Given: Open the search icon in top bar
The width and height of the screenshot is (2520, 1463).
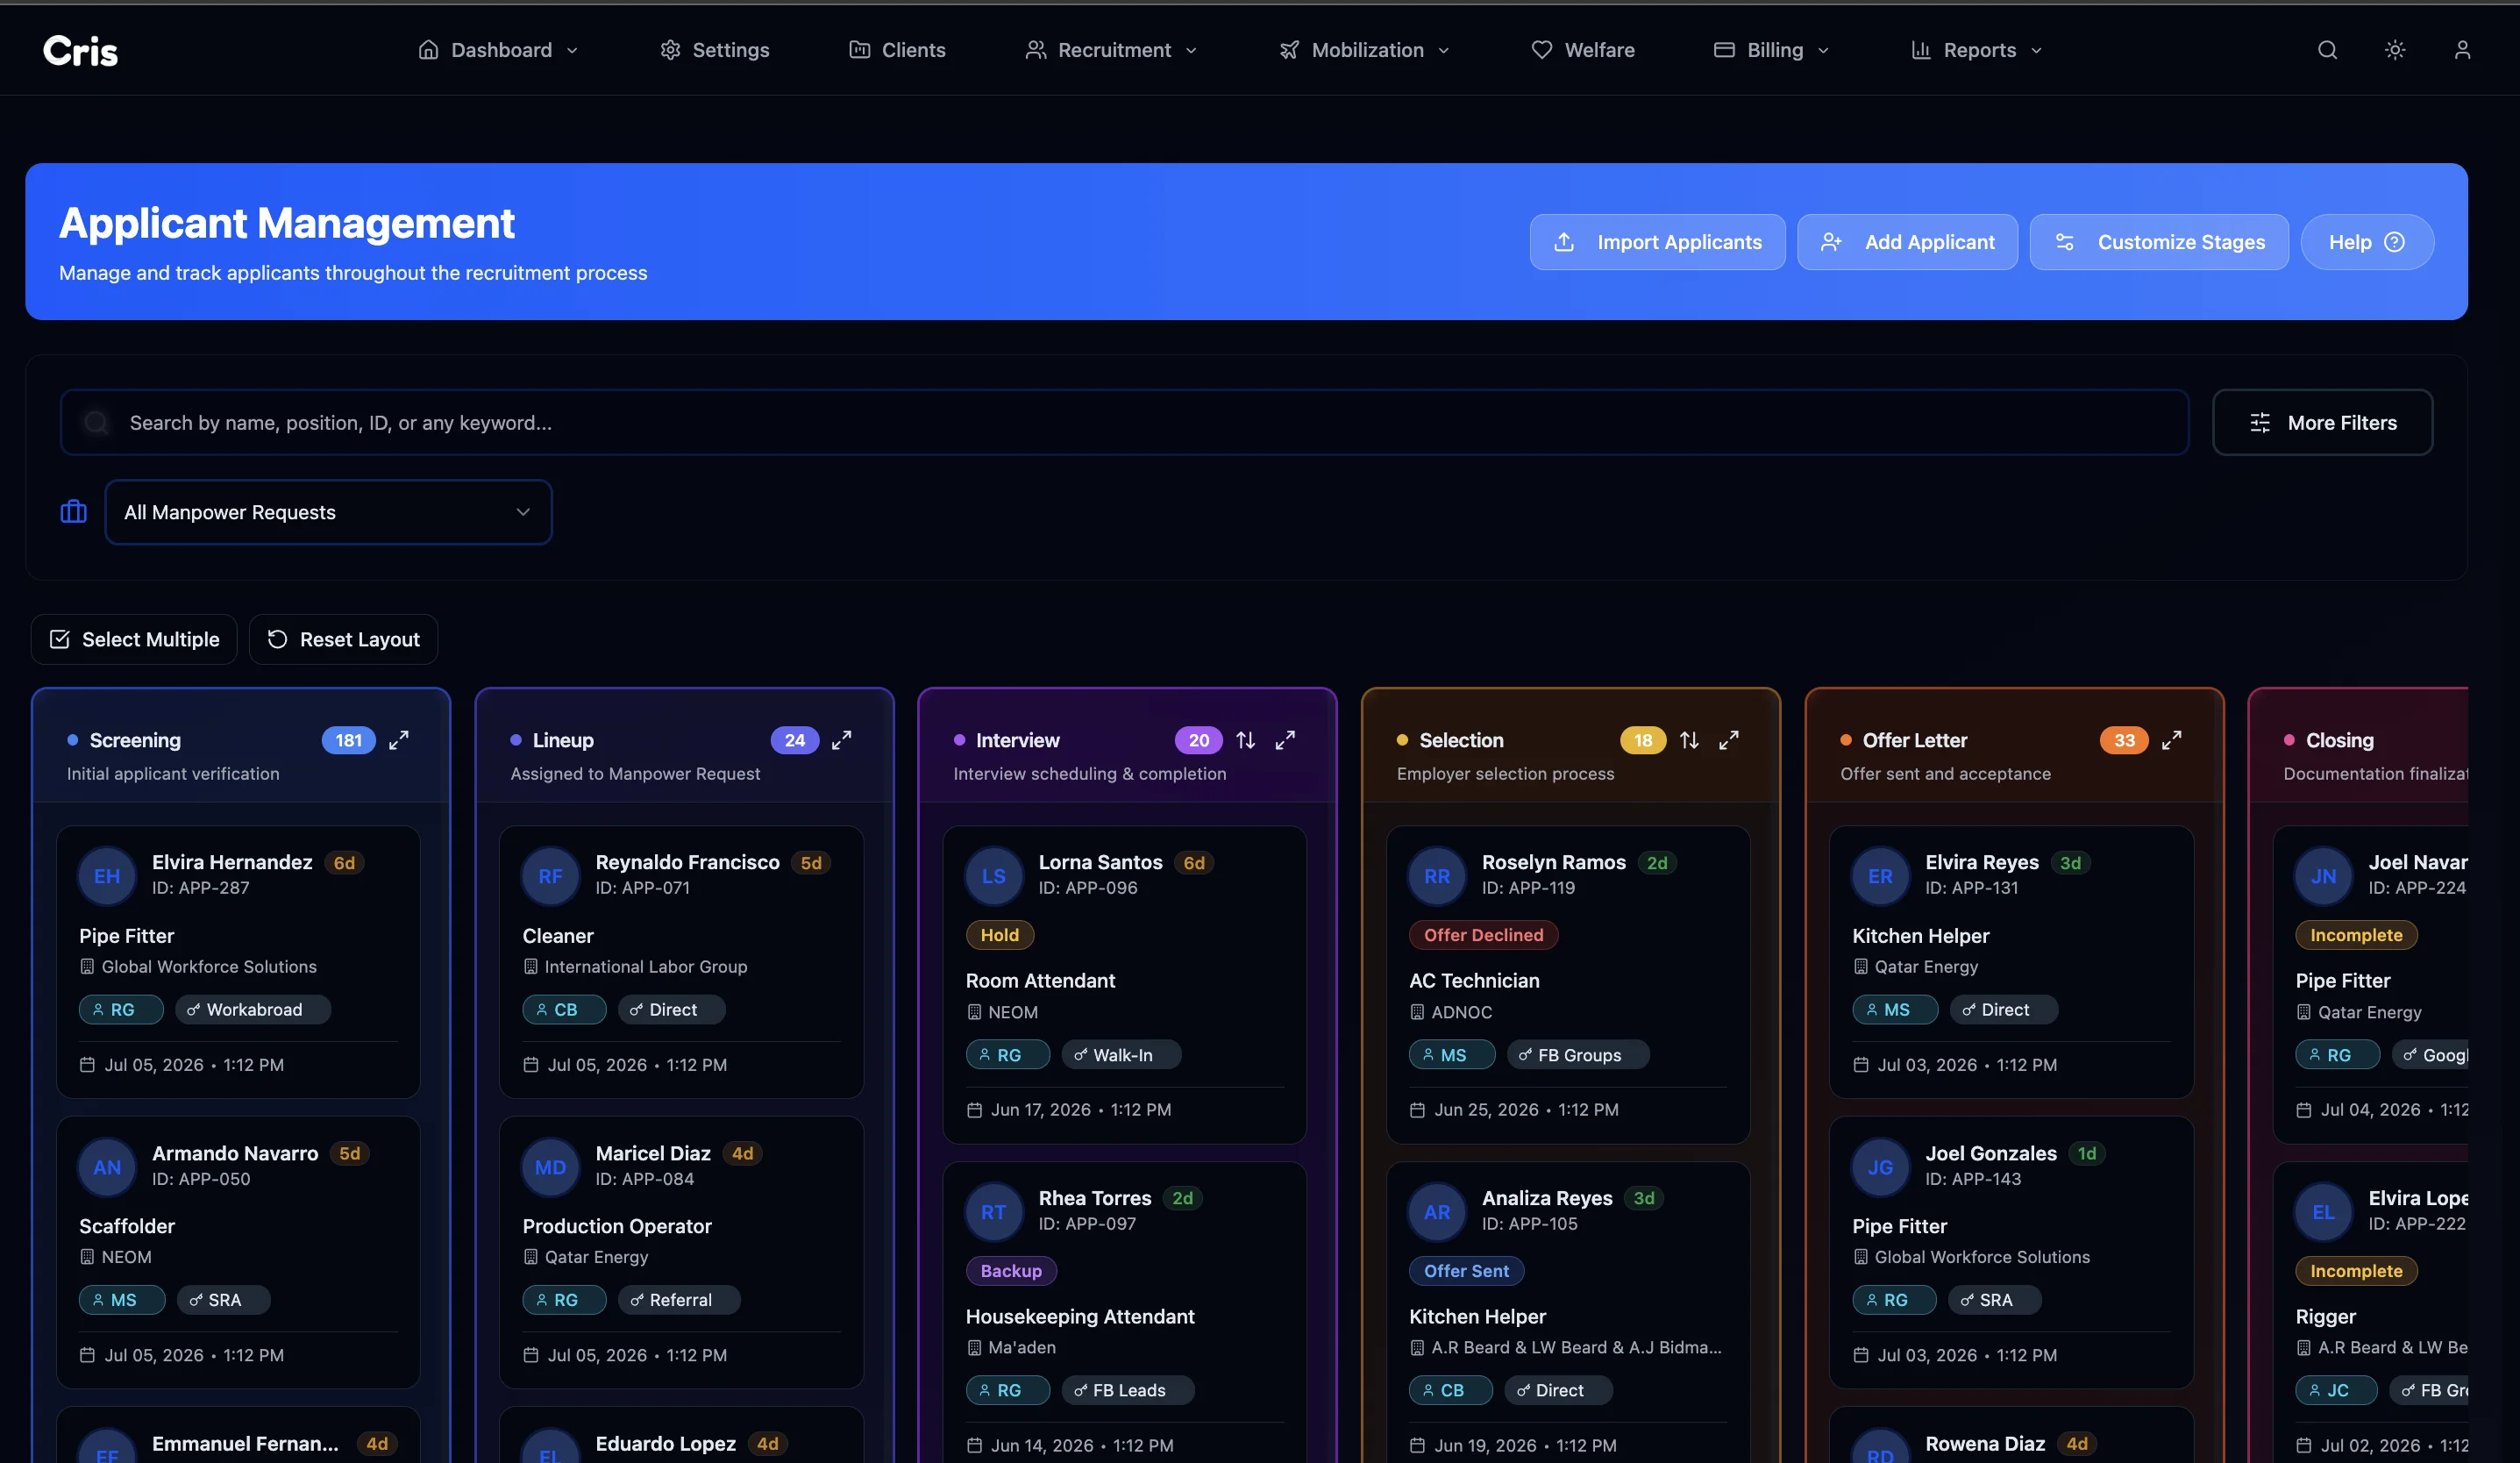Looking at the screenshot, I should 2327,50.
